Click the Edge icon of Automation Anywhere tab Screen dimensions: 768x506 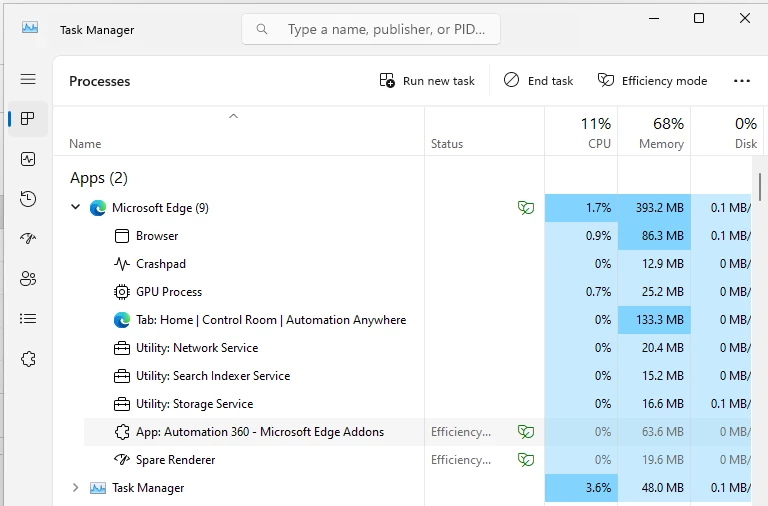[121, 320]
